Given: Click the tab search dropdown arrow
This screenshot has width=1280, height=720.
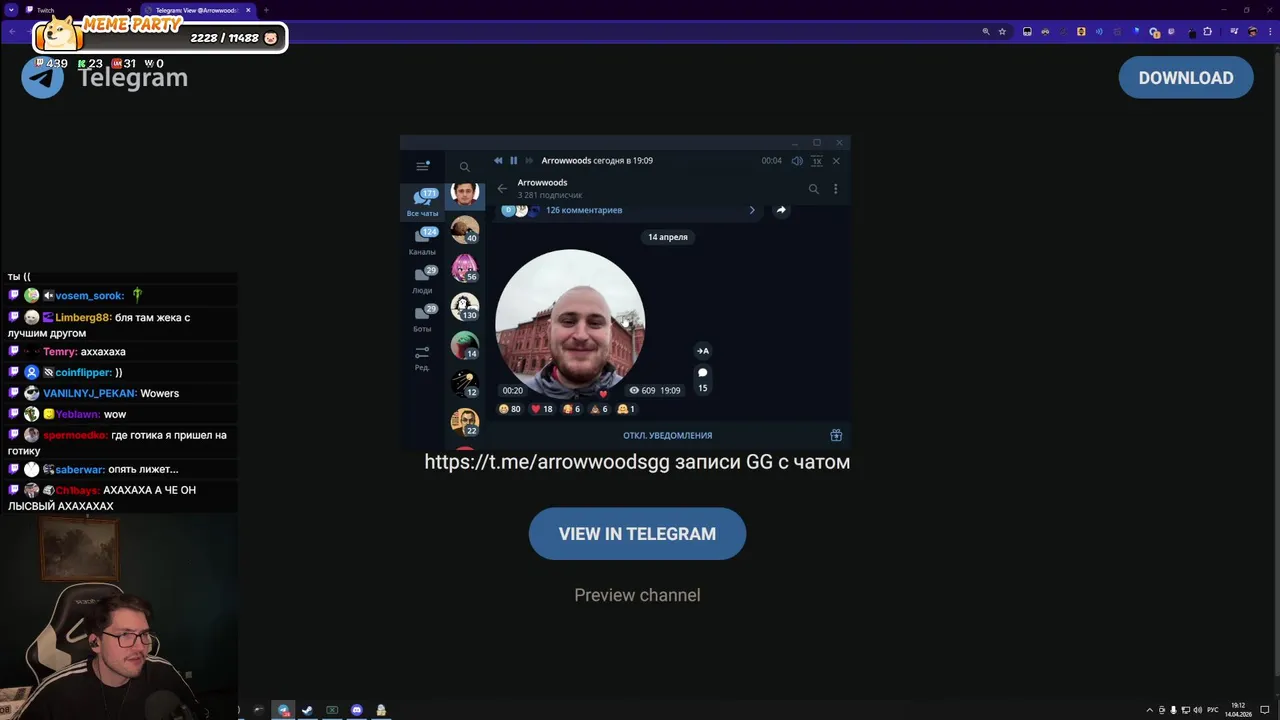Looking at the screenshot, I should click(11, 10).
